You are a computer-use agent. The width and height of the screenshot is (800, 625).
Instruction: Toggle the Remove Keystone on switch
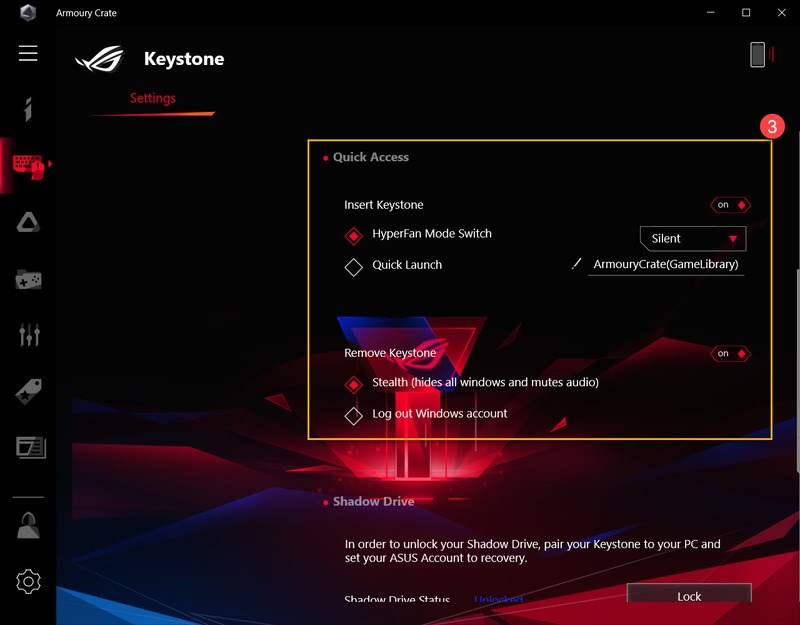pyautogui.click(x=730, y=353)
